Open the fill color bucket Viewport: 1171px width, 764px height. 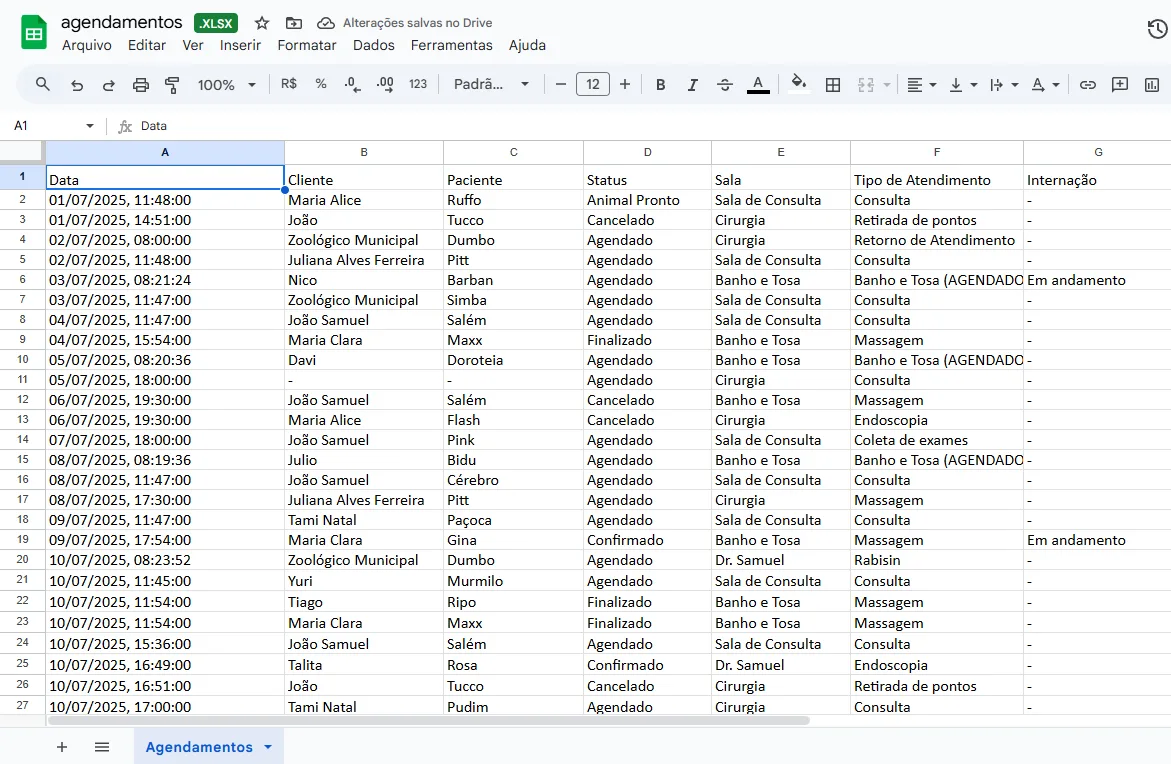coord(798,84)
